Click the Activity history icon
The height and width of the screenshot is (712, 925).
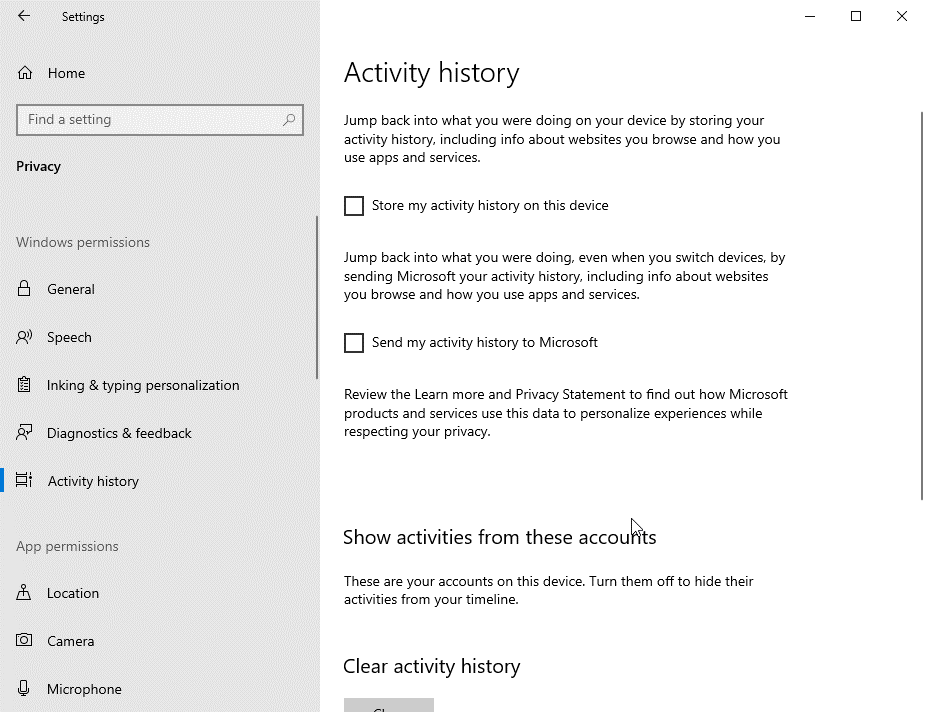tap(25, 481)
